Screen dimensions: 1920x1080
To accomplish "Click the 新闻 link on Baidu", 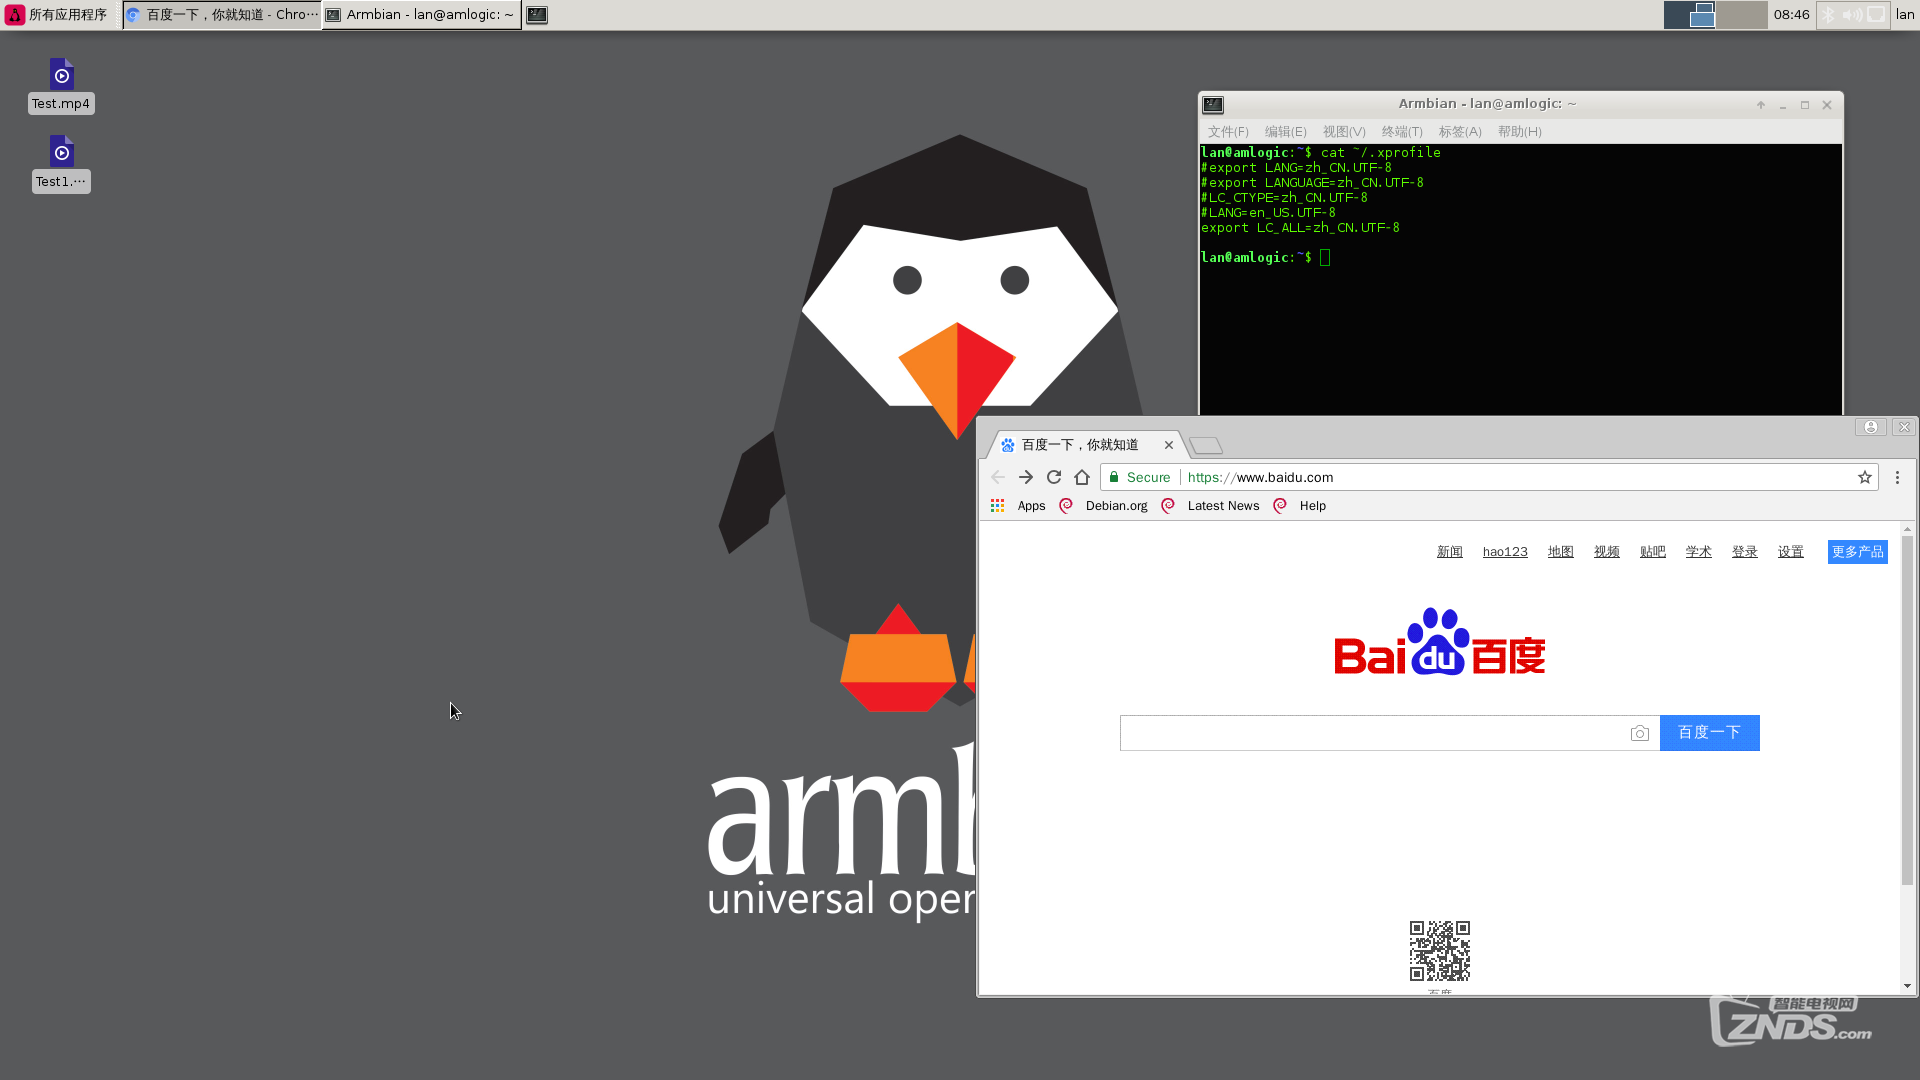I will pyautogui.click(x=1449, y=552).
